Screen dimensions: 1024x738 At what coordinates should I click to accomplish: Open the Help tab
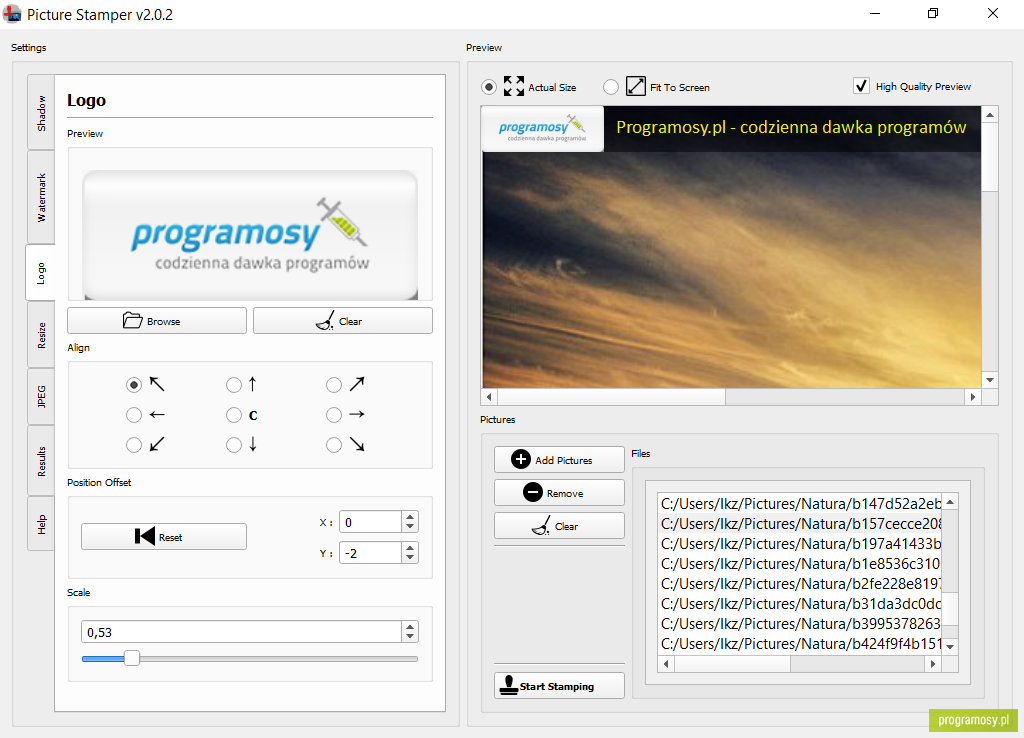[41, 524]
